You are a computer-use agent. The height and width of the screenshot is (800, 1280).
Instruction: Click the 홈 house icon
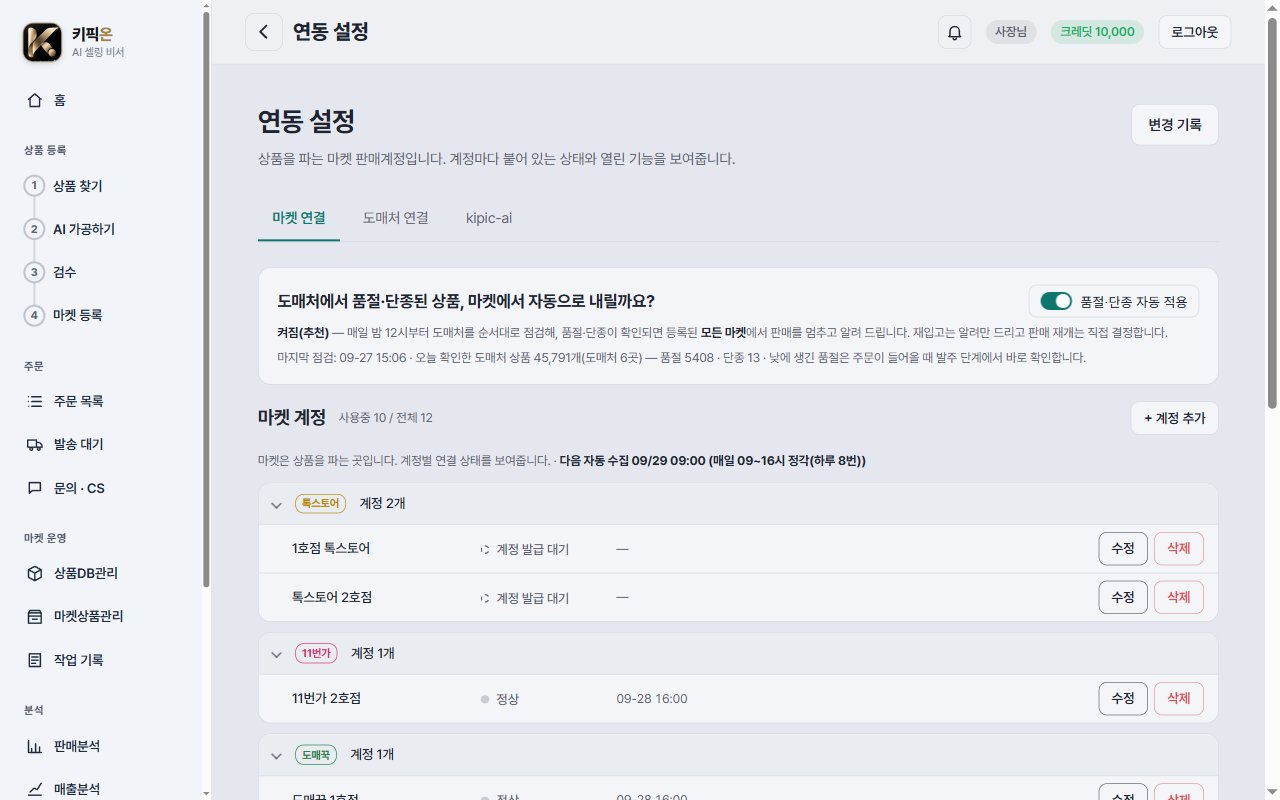[x=35, y=100]
